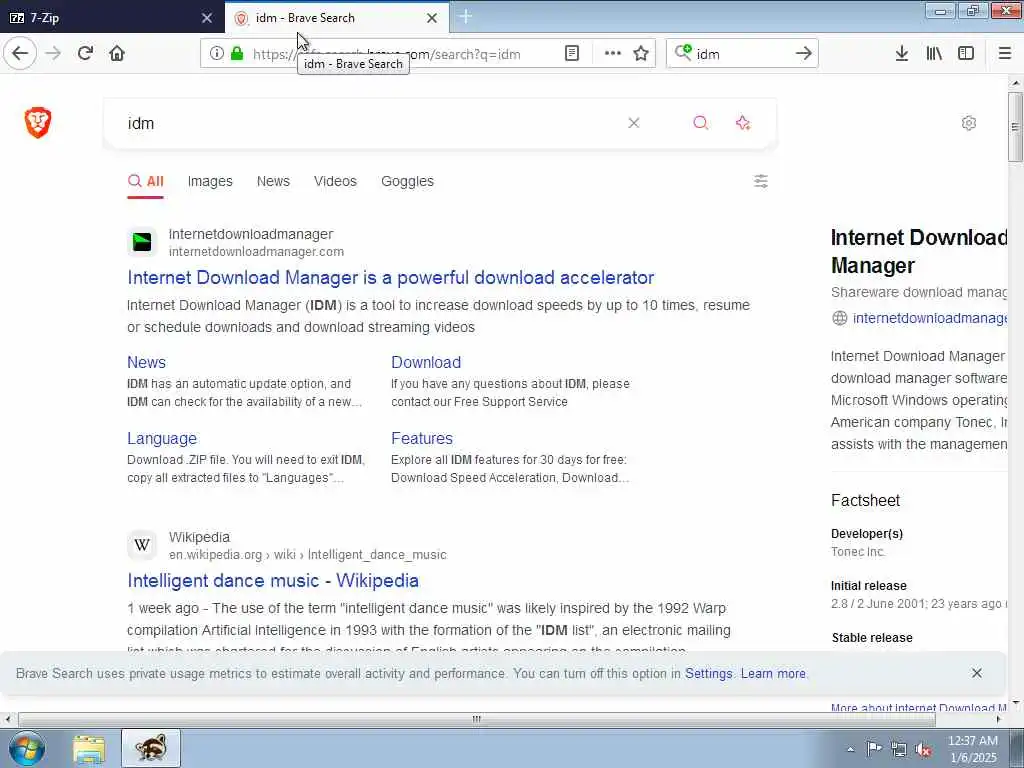Click search engine icon in browser search box

pos(683,53)
